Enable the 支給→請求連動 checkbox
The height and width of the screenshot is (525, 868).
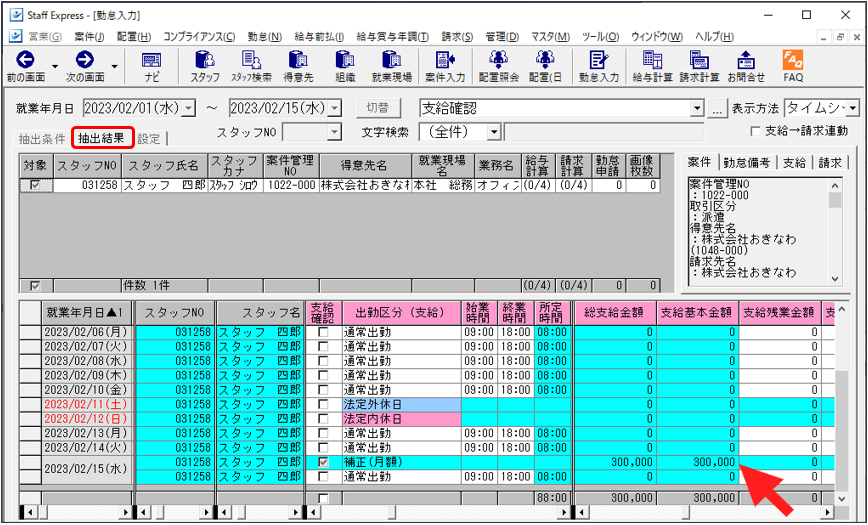[x=756, y=132]
